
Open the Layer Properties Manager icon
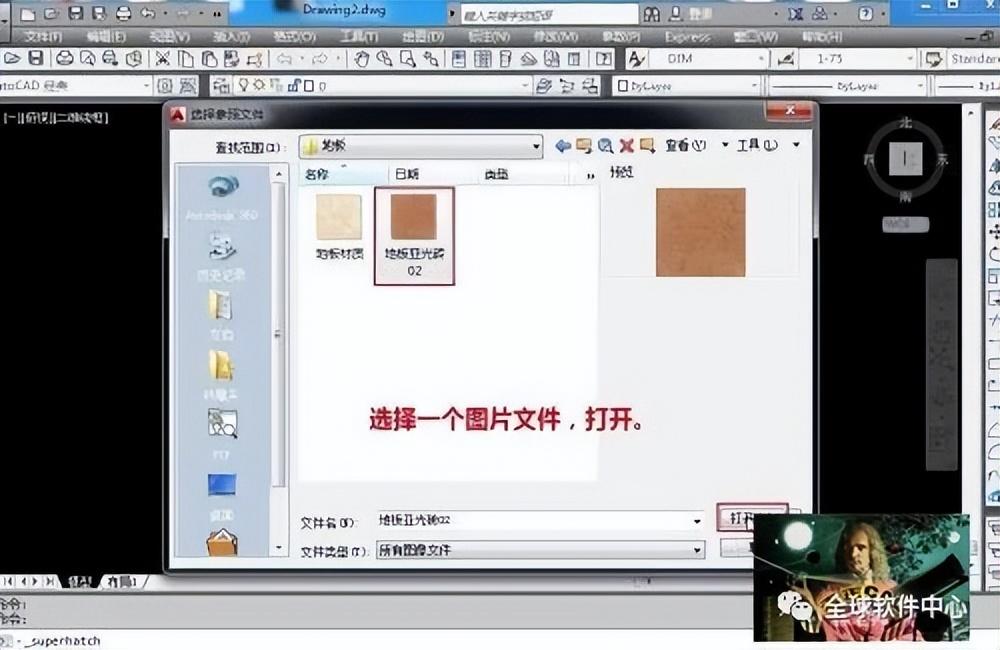pyautogui.click(x=221, y=85)
